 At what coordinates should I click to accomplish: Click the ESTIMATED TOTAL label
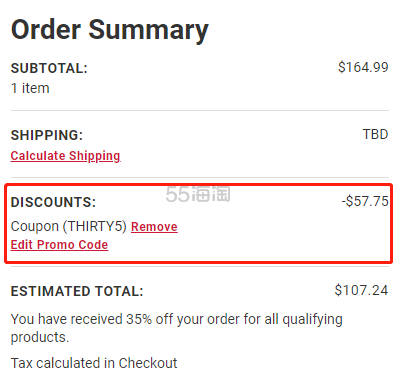[x=77, y=291]
